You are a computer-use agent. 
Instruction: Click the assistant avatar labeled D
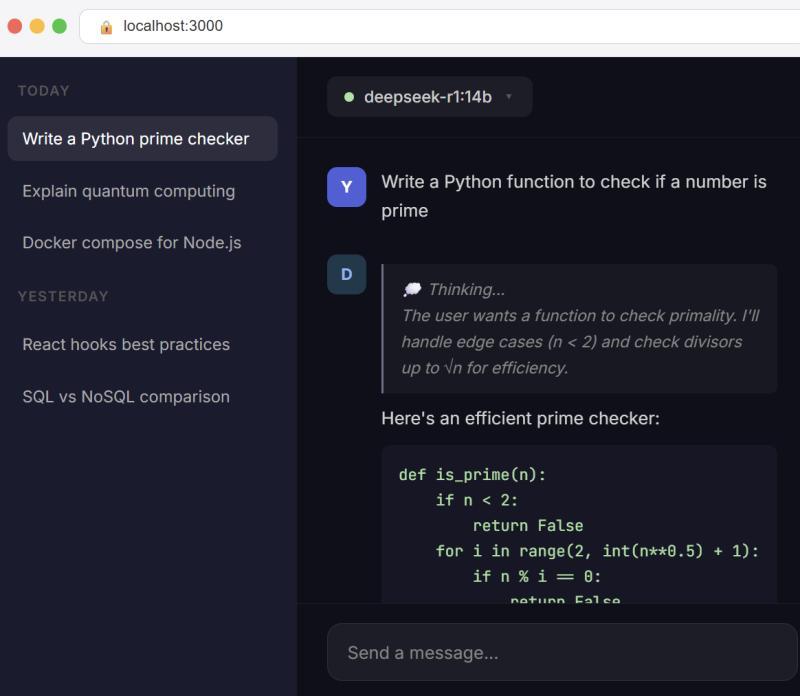click(x=346, y=275)
